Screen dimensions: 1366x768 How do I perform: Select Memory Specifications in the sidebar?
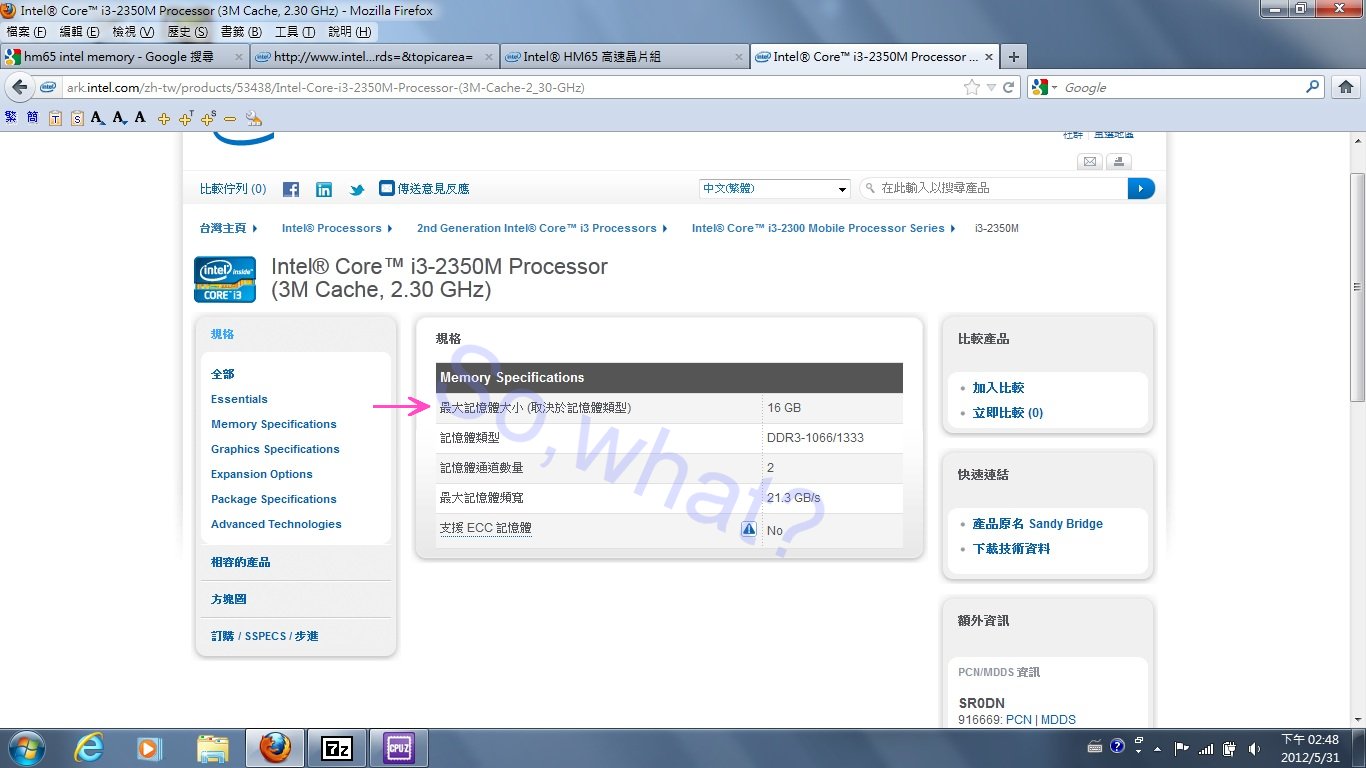(x=274, y=424)
